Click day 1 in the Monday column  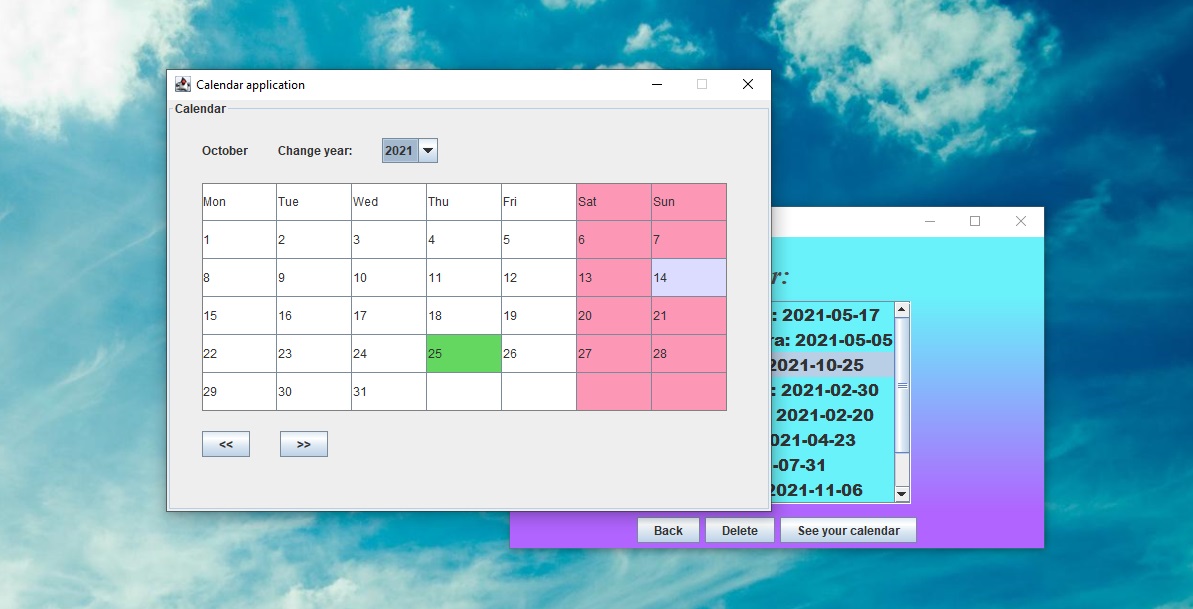pos(239,240)
